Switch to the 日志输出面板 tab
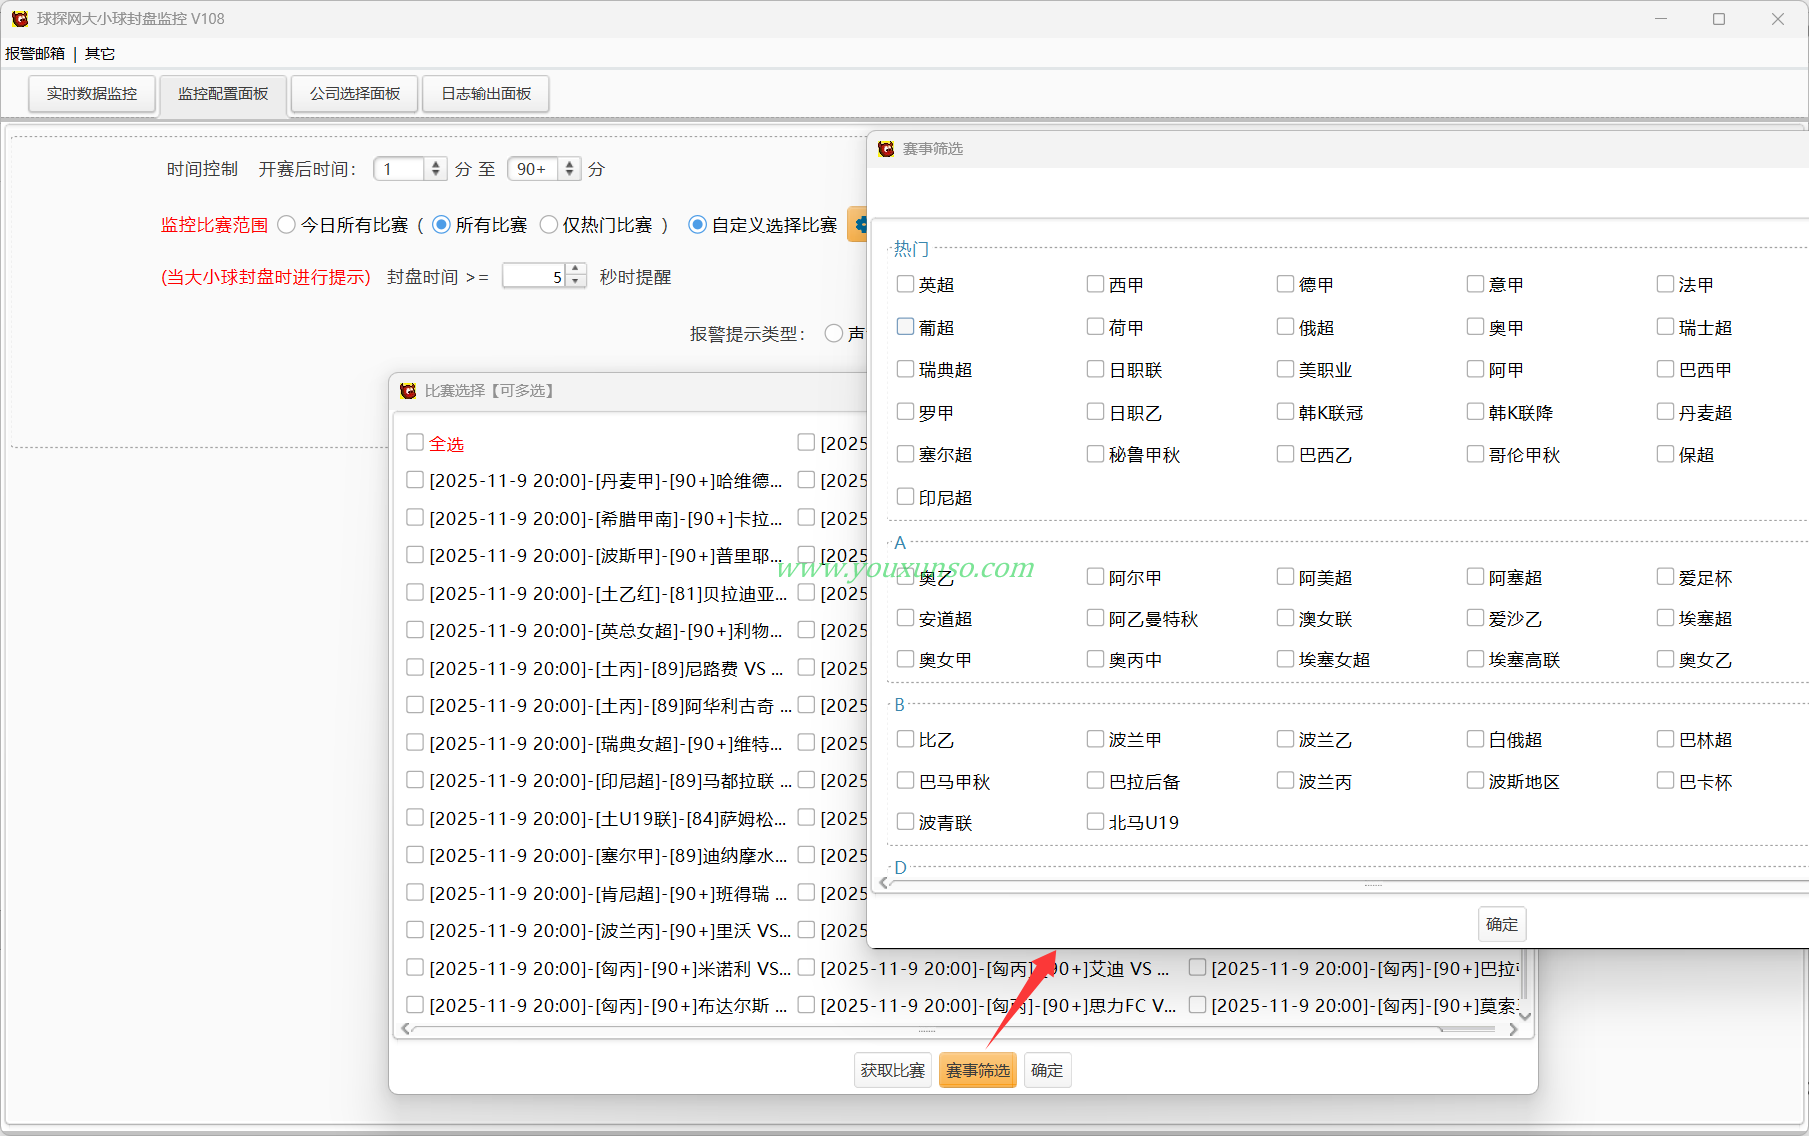The image size is (1809, 1136). pyautogui.click(x=486, y=94)
